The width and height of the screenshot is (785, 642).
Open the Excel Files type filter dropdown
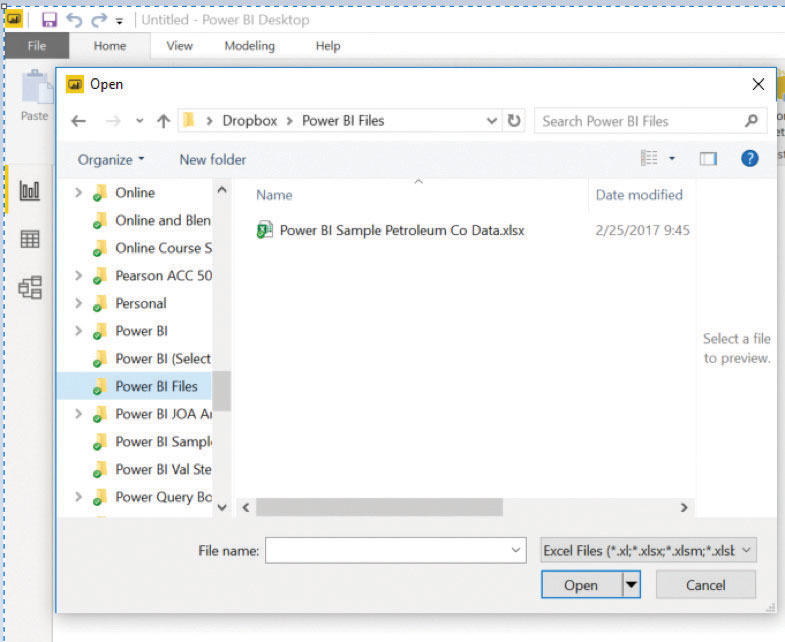[x=648, y=550]
